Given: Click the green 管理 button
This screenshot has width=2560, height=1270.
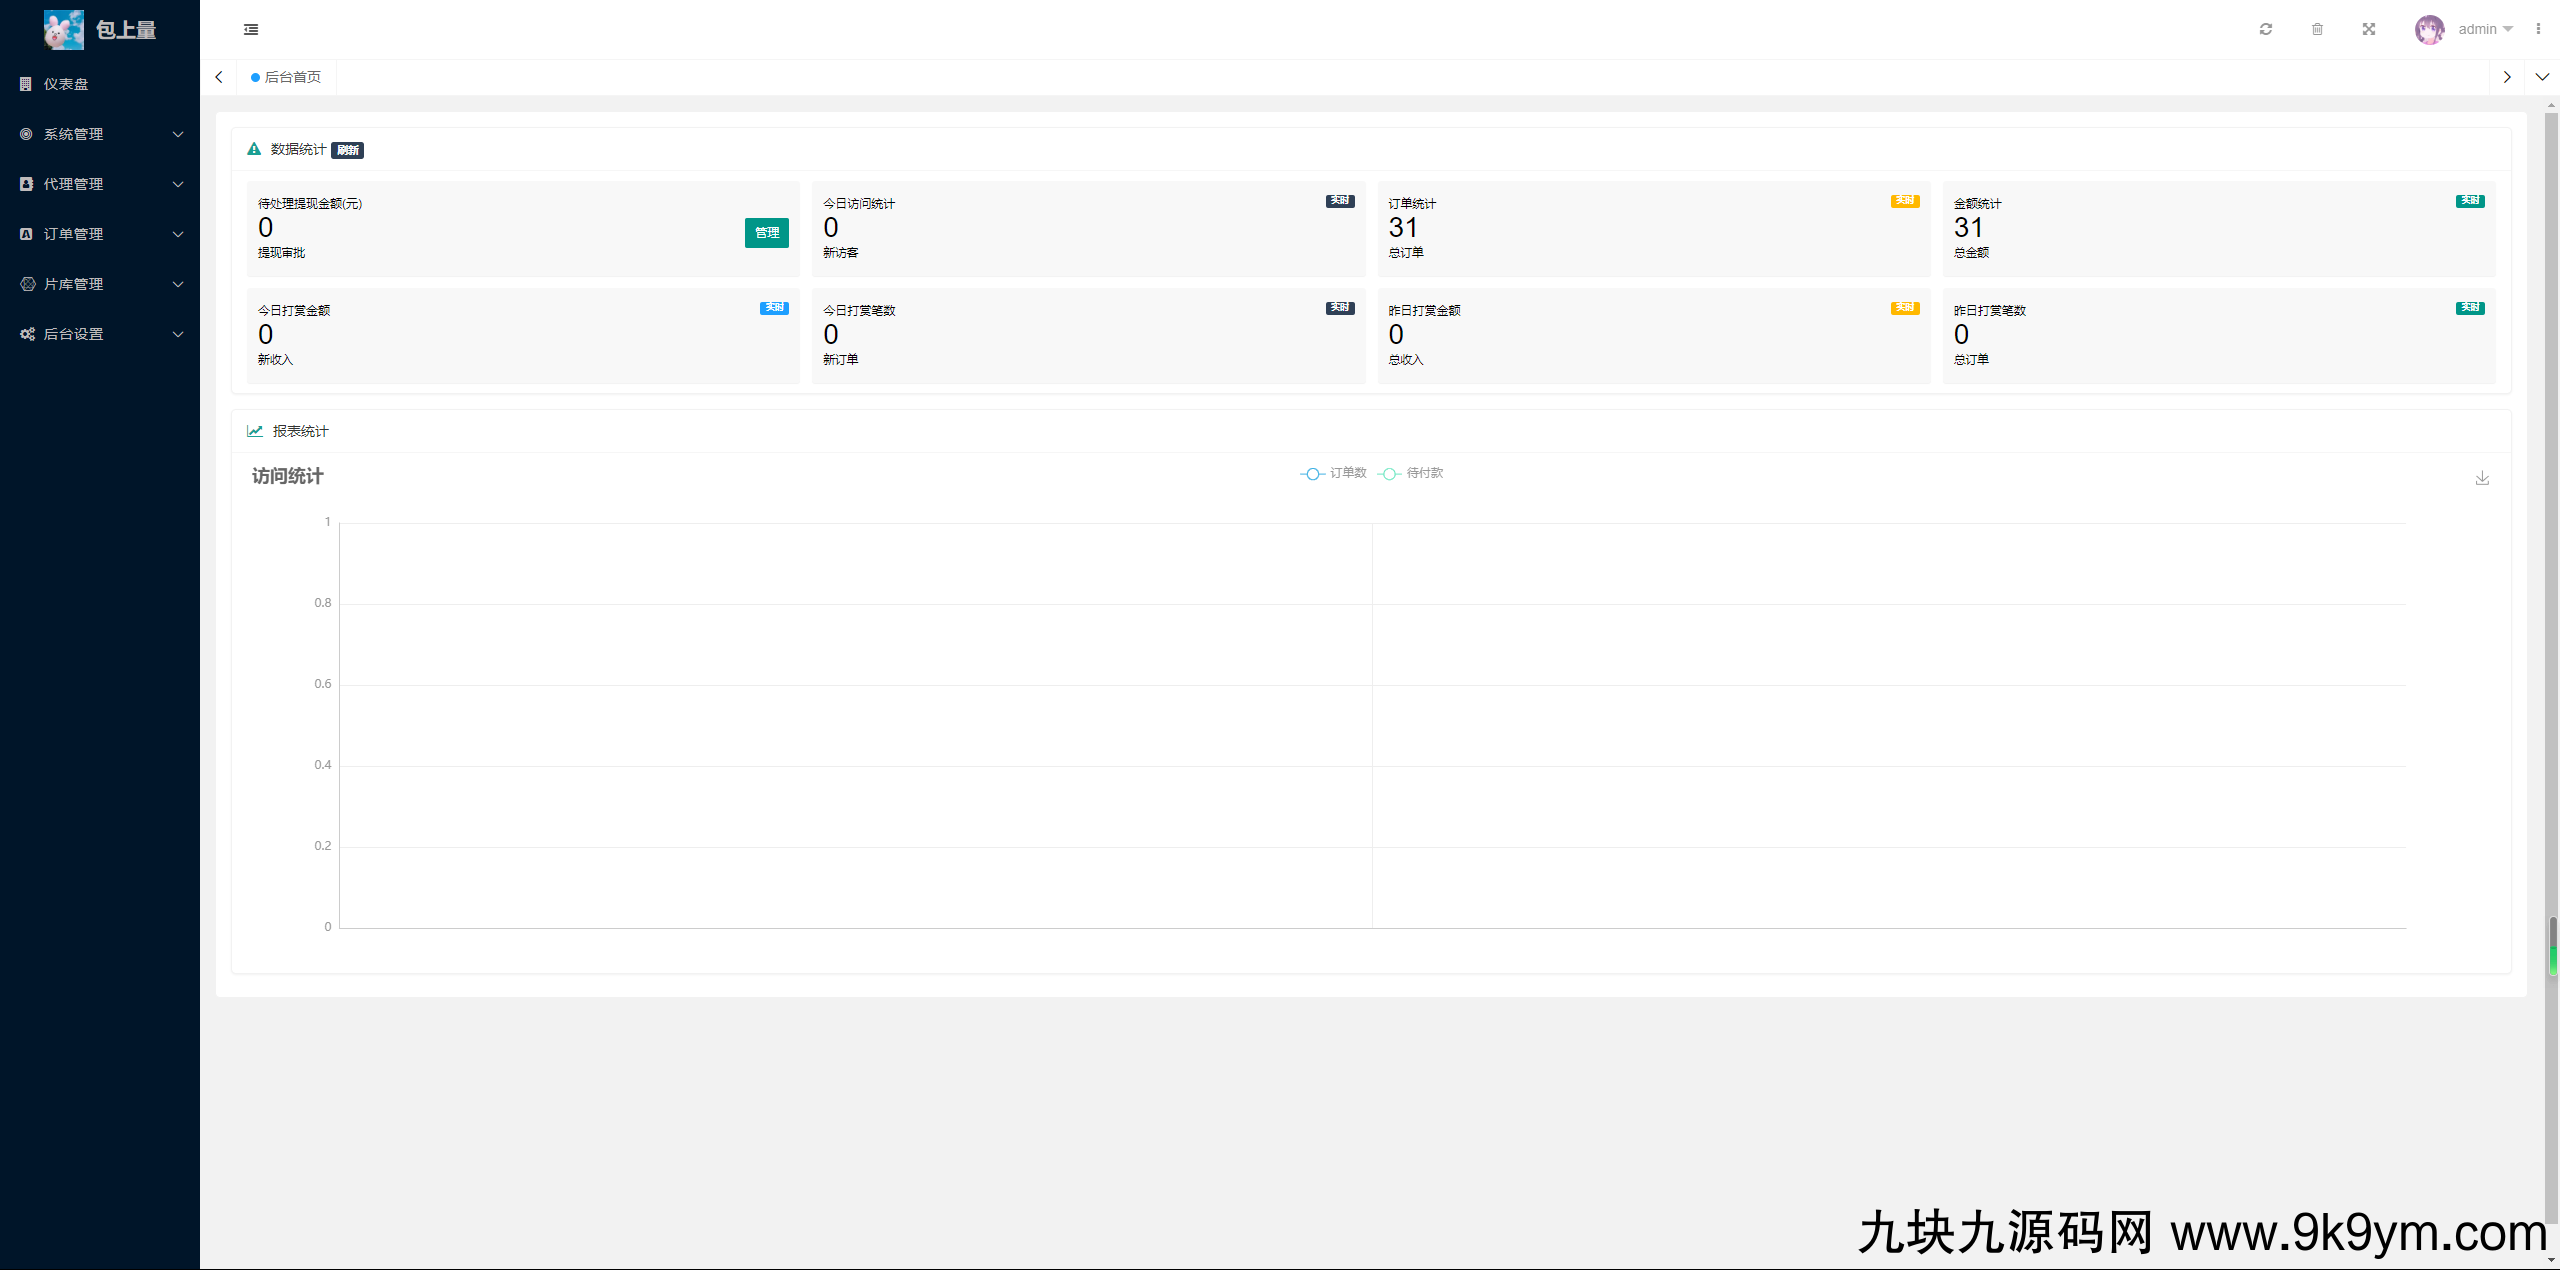Looking at the screenshot, I should 767,233.
